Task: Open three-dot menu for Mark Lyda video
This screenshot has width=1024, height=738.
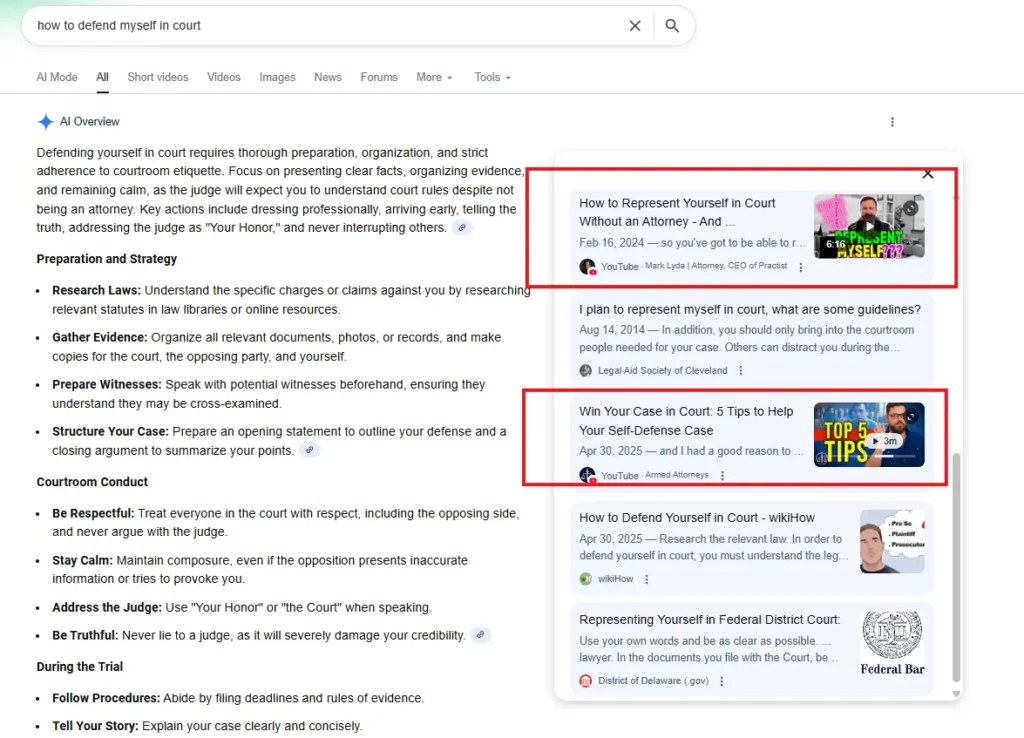Action: (x=801, y=267)
